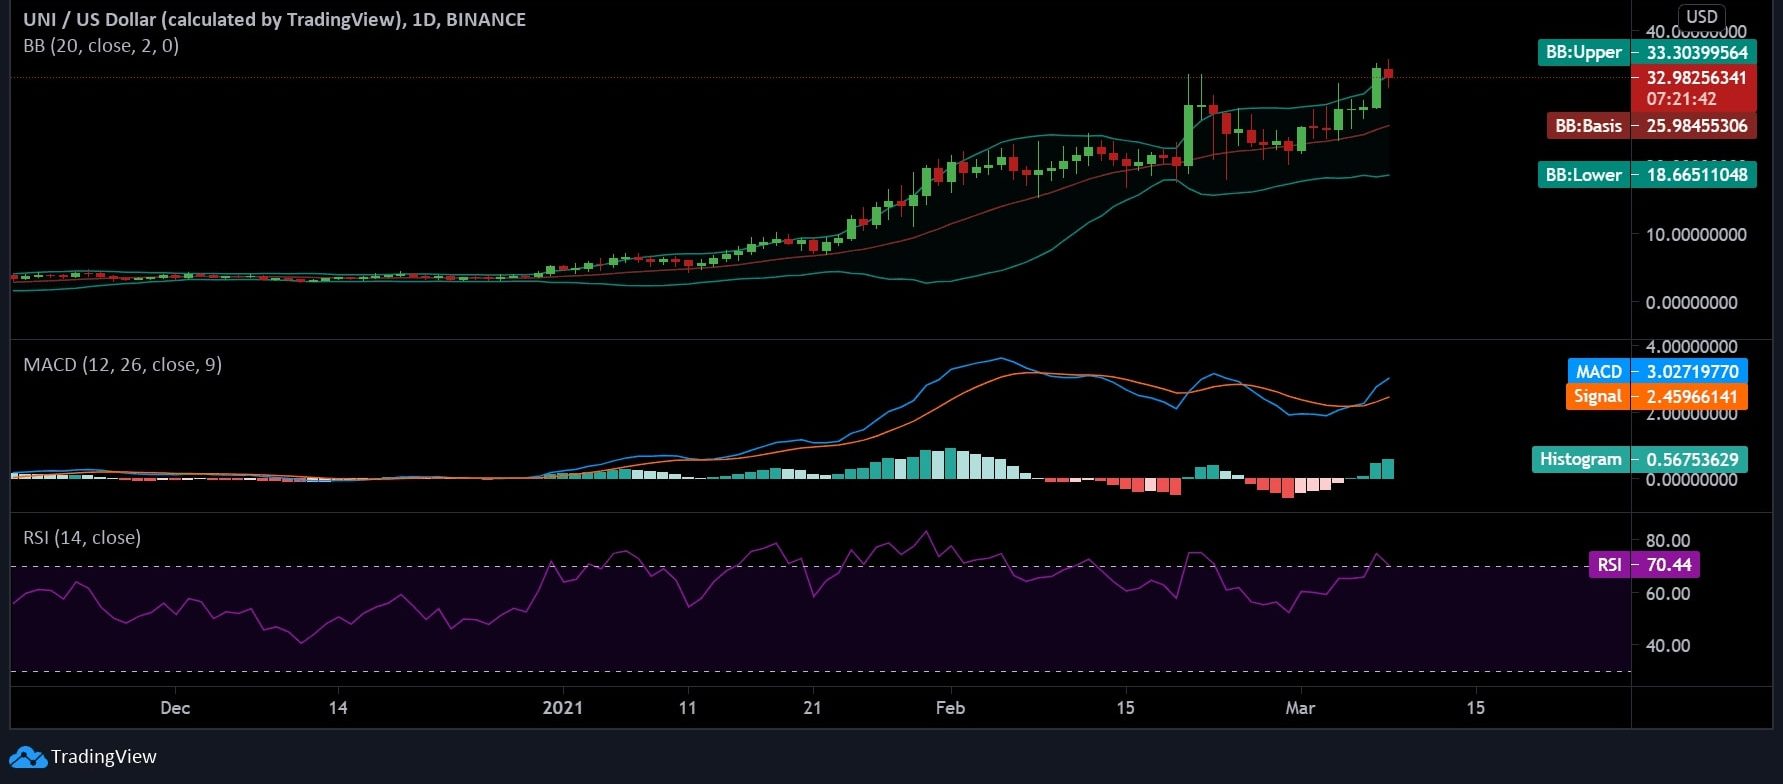Click the 10.00000000 price axis tick
The image size is (1783, 784).
1696,234
